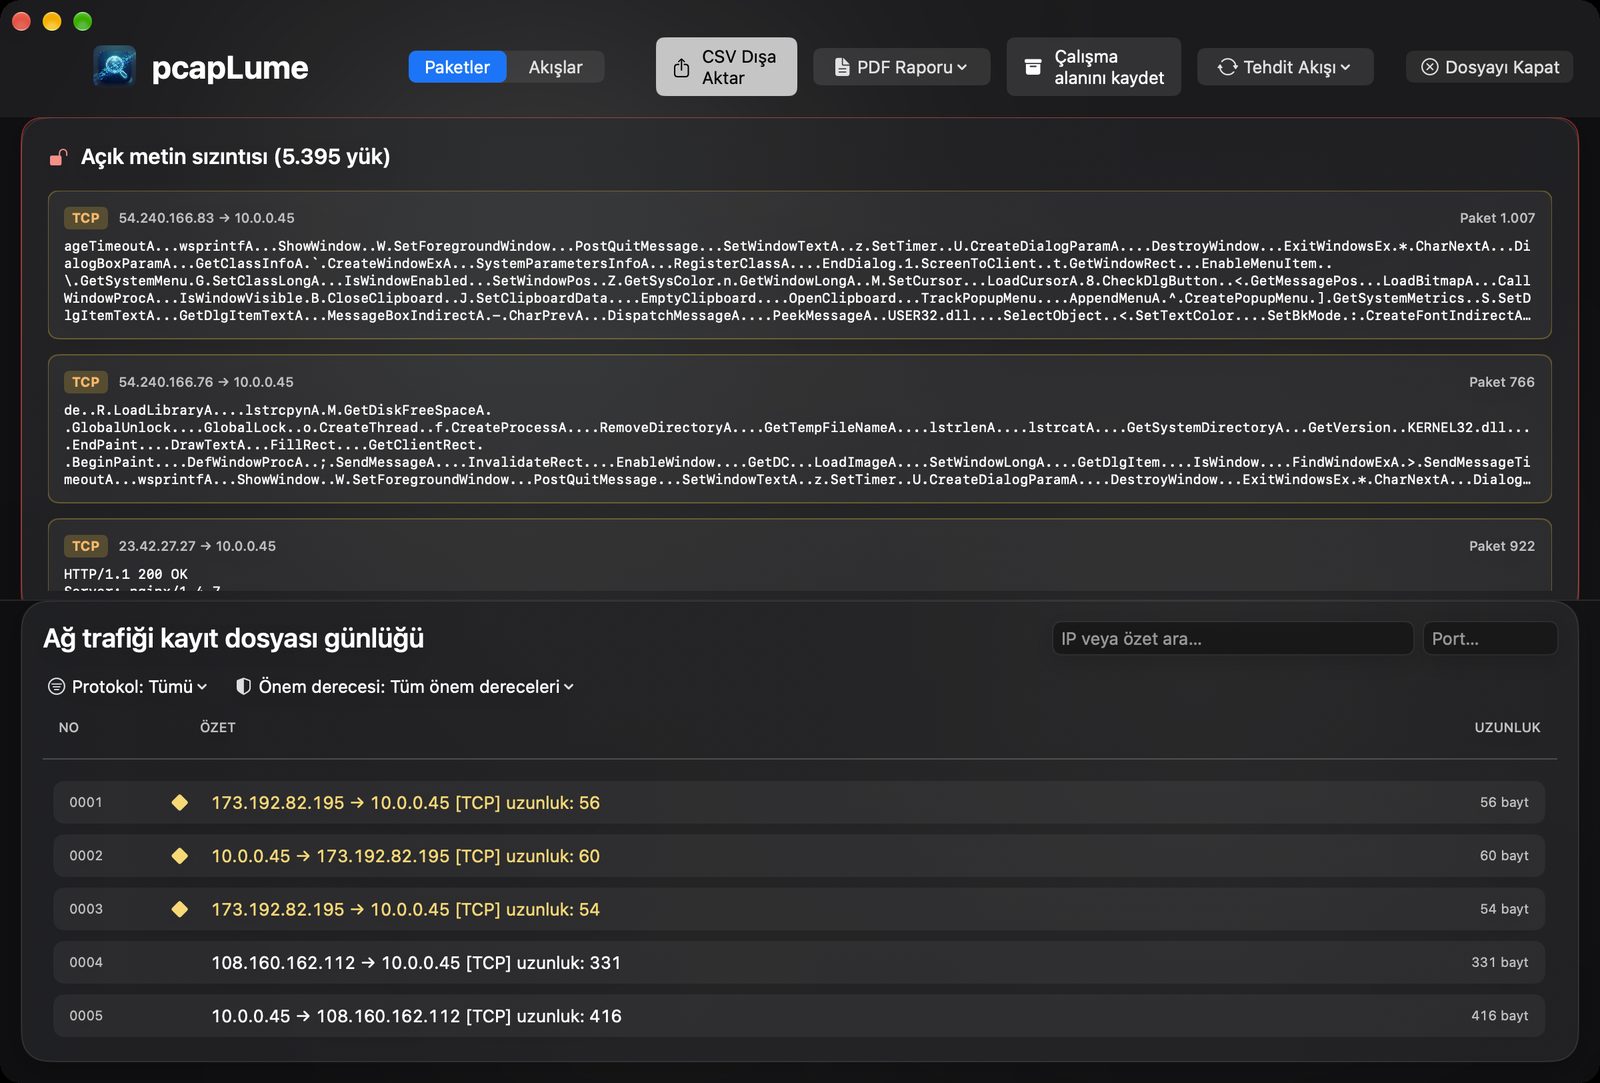Click the Paket 1.007 label
The height and width of the screenshot is (1083, 1600).
pos(1497,218)
